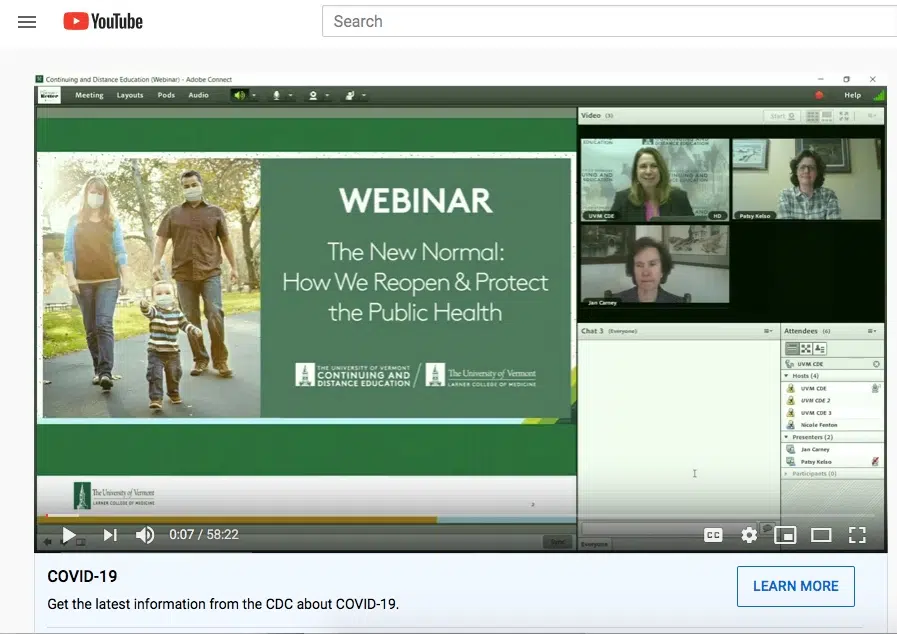The height and width of the screenshot is (634, 897).
Task: Open the speaker options dropdown arrow
Action: click(254, 95)
